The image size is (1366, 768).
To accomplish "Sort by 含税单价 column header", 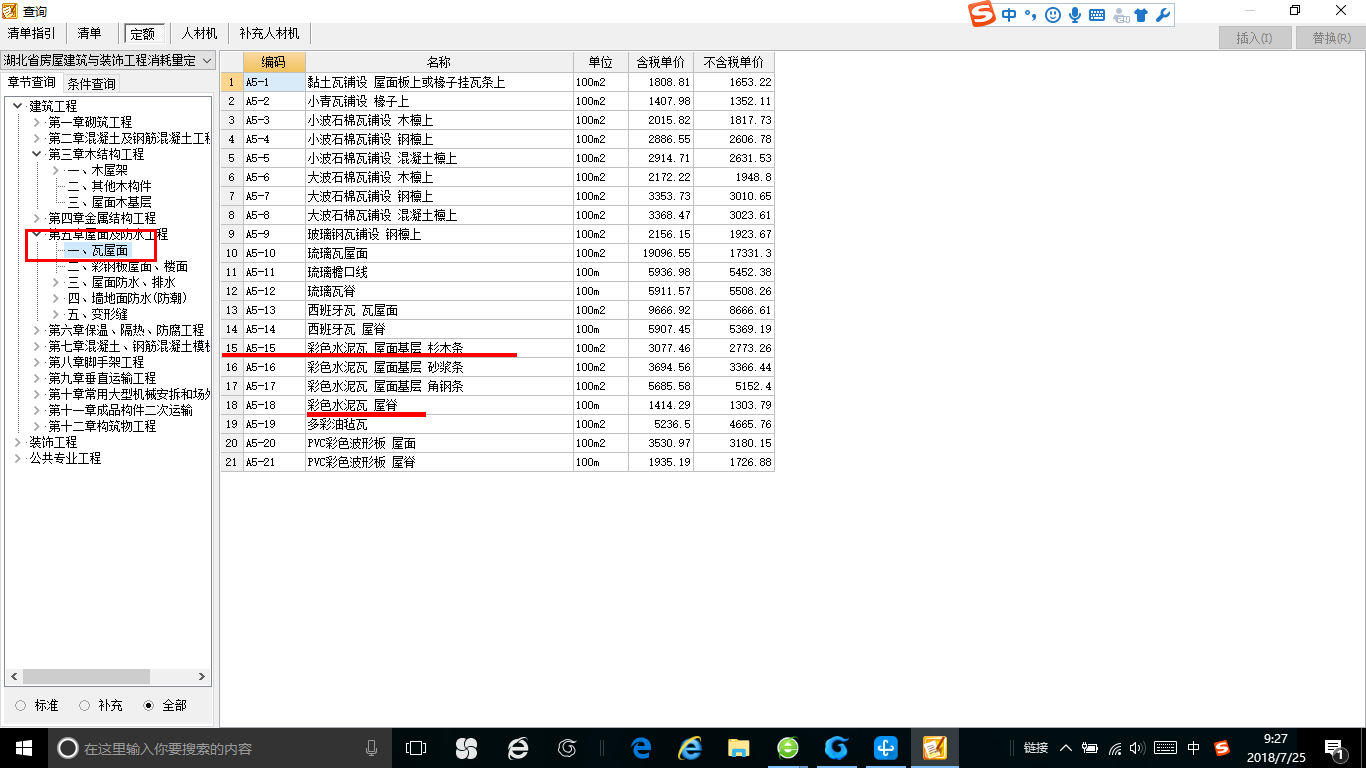I will (x=661, y=62).
